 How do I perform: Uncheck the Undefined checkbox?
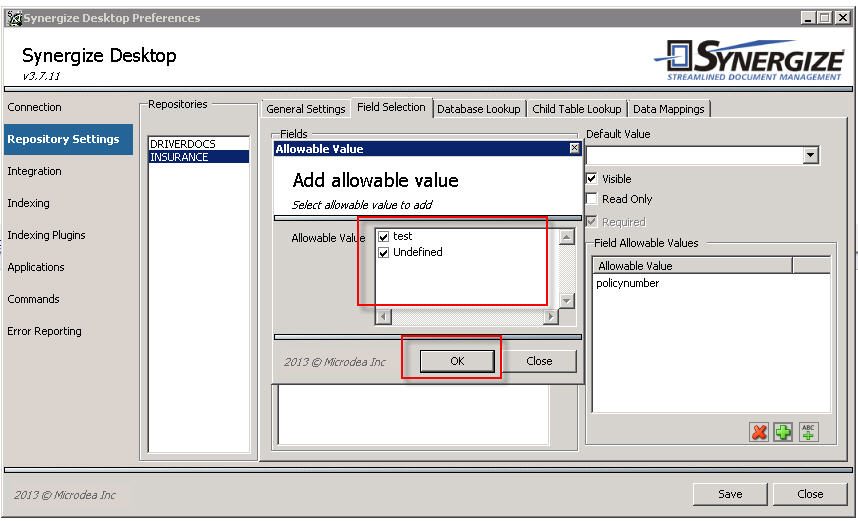(384, 252)
